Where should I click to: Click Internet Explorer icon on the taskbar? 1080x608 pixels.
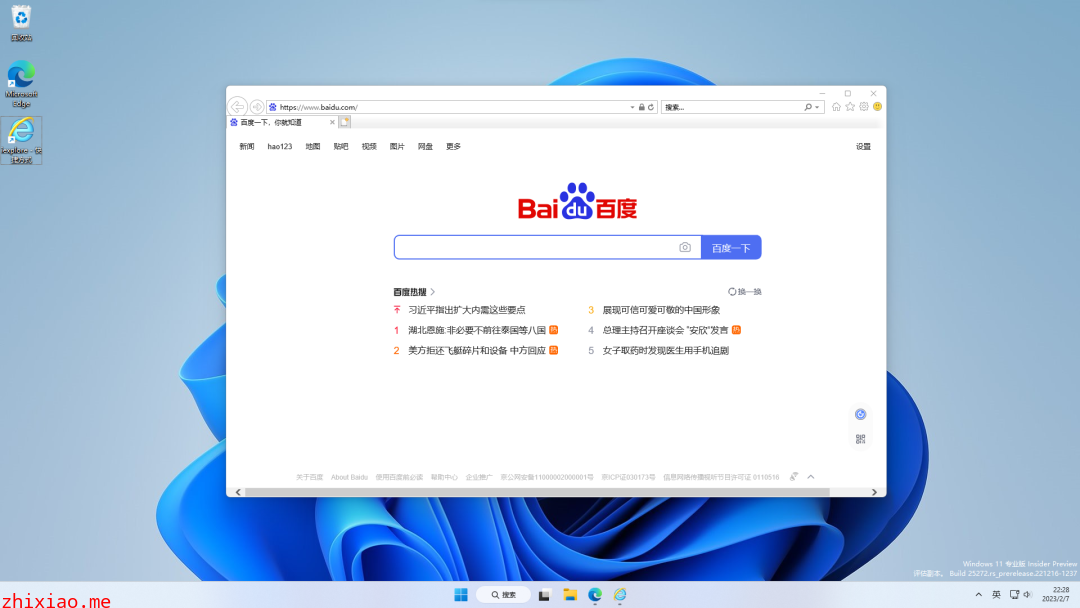620,595
